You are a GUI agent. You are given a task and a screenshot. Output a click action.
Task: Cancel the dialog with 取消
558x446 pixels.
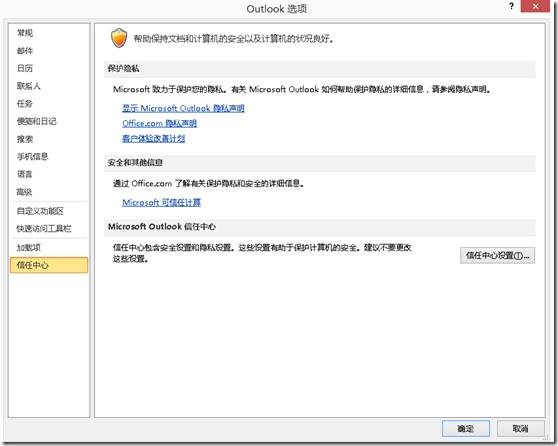(520, 428)
